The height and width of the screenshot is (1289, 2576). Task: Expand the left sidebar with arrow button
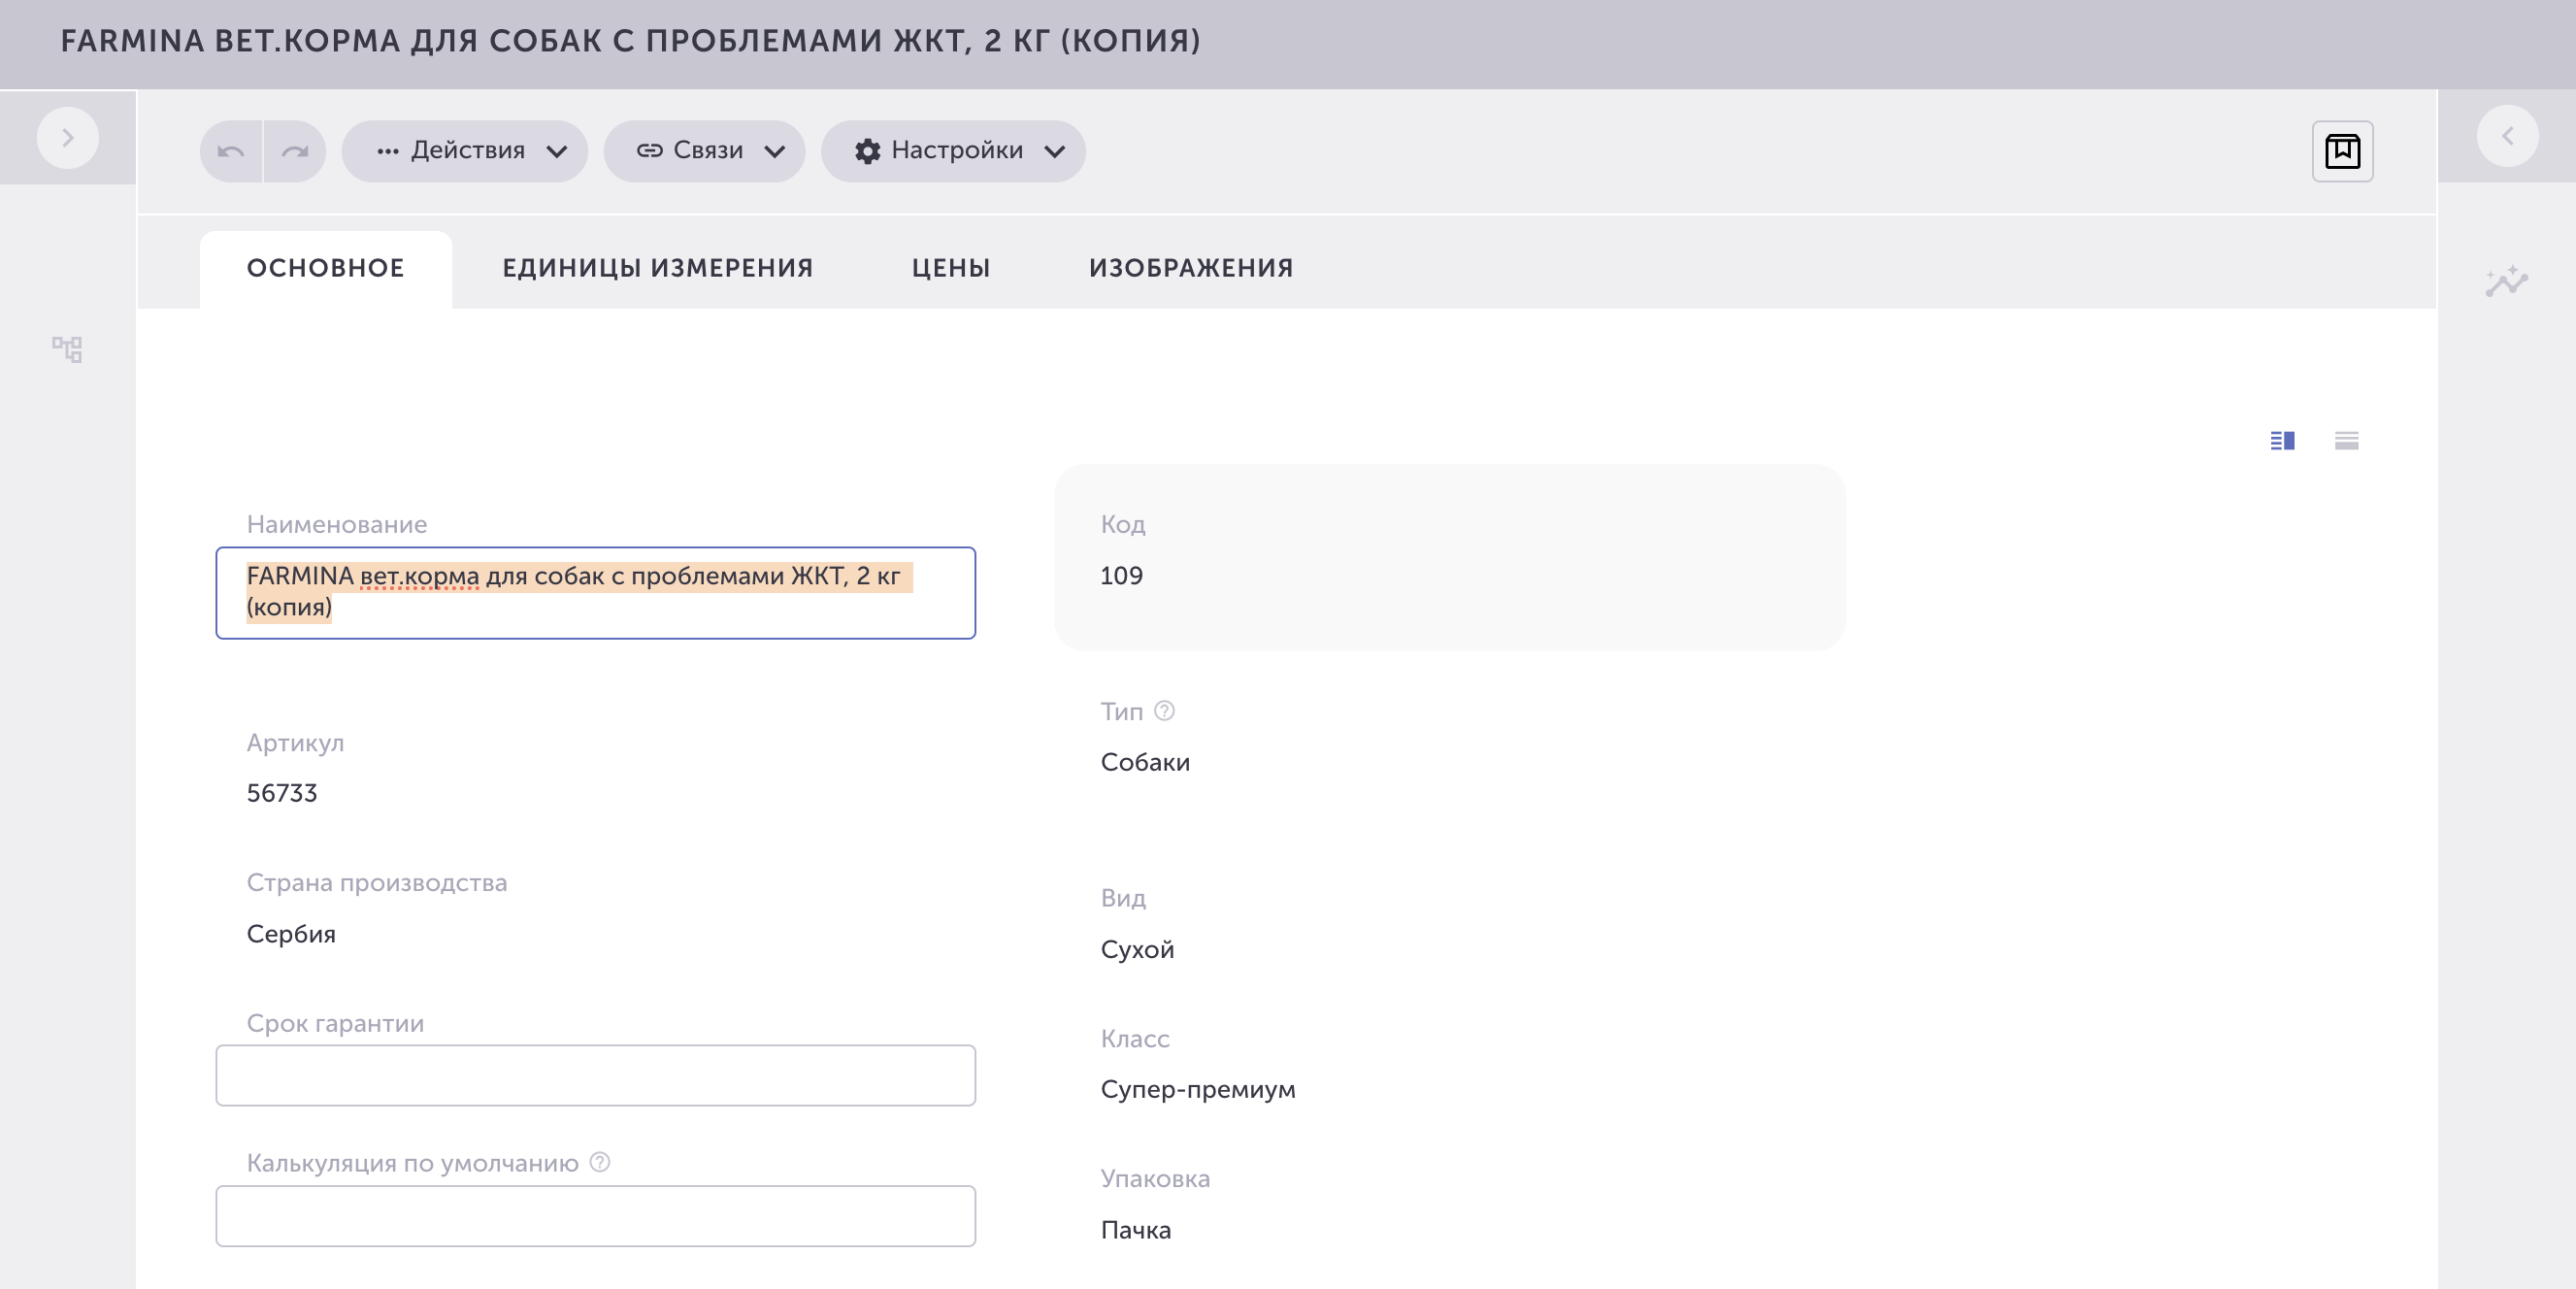click(67, 137)
